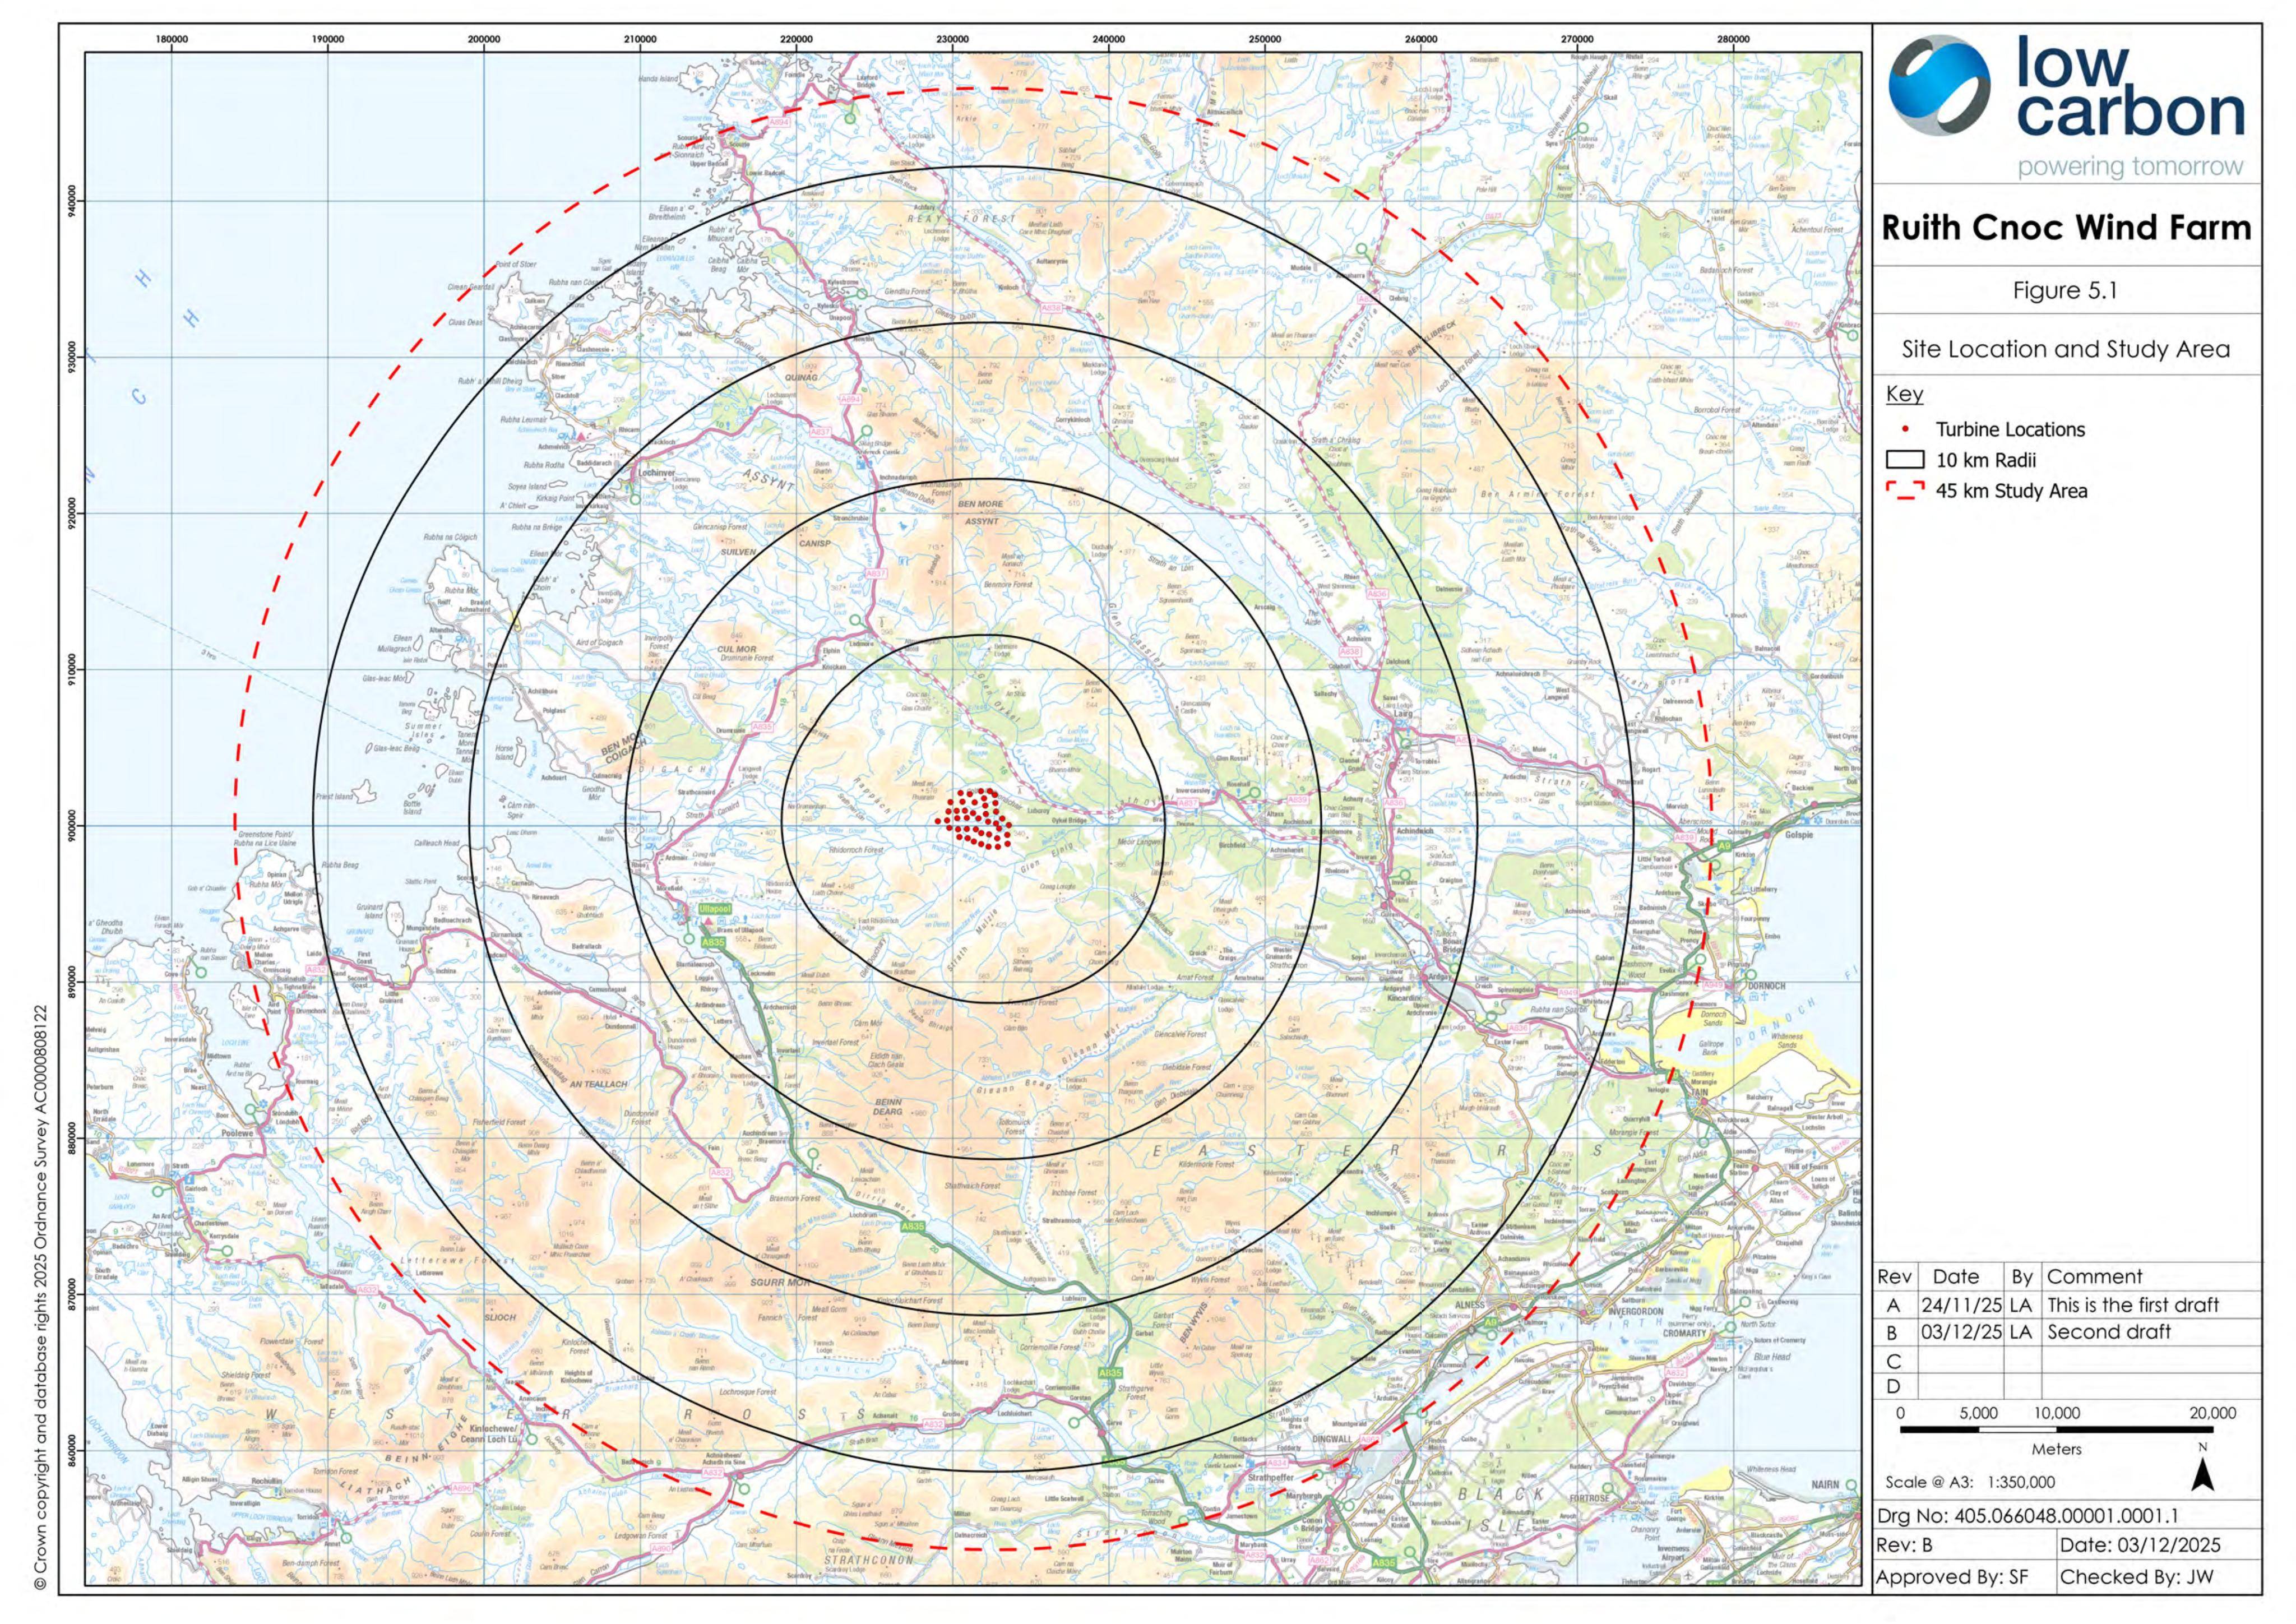Click the black 10 km Radii legend box
This screenshot has height=1624, width=2296.
[x=1905, y=460]
